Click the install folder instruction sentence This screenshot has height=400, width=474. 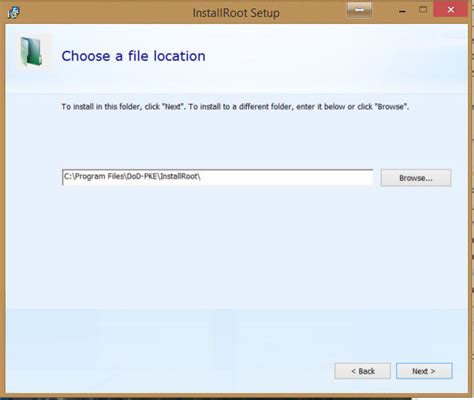(235, 107)
